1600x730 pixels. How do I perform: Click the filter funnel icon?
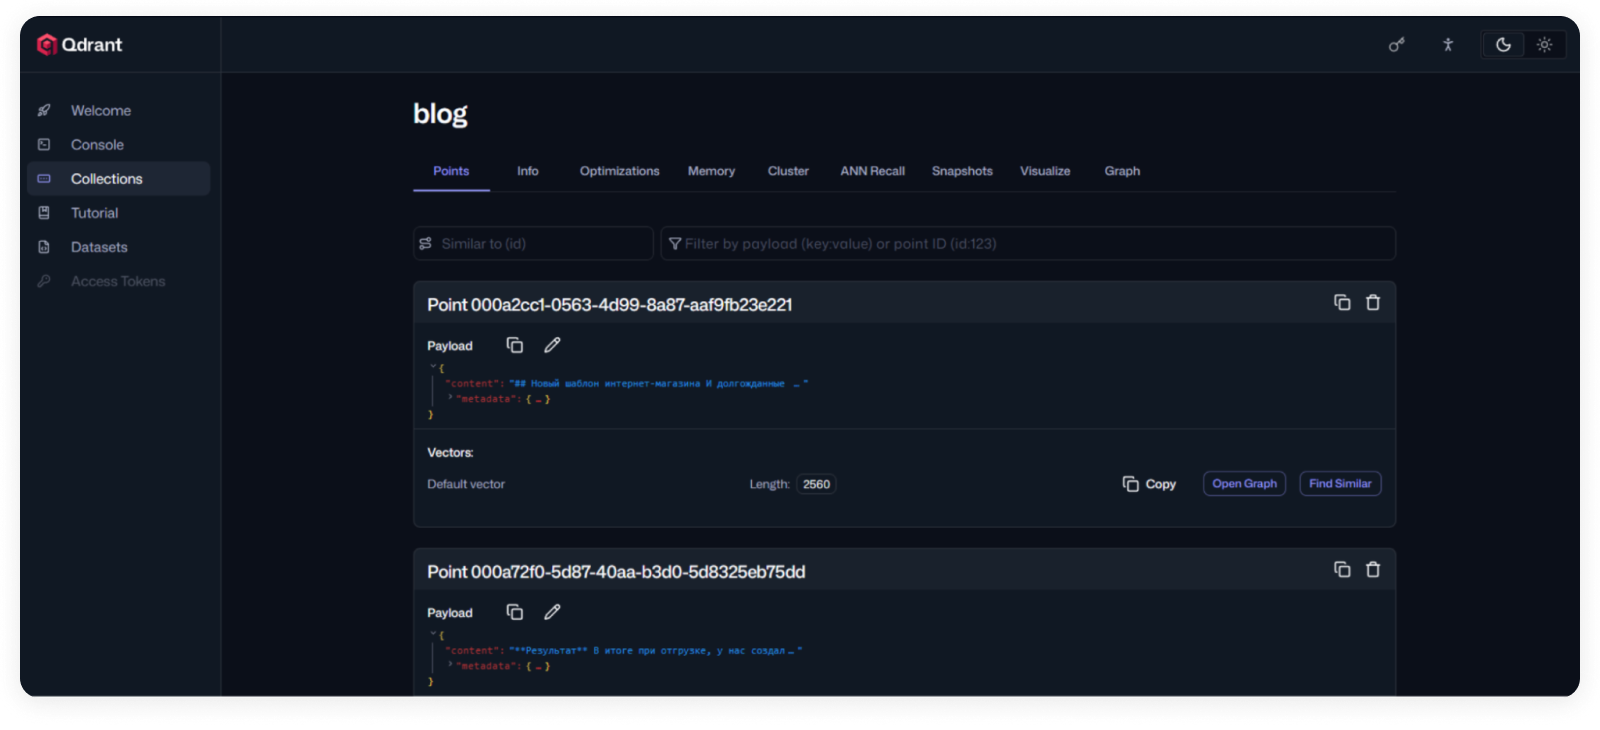tap(675, 243)
